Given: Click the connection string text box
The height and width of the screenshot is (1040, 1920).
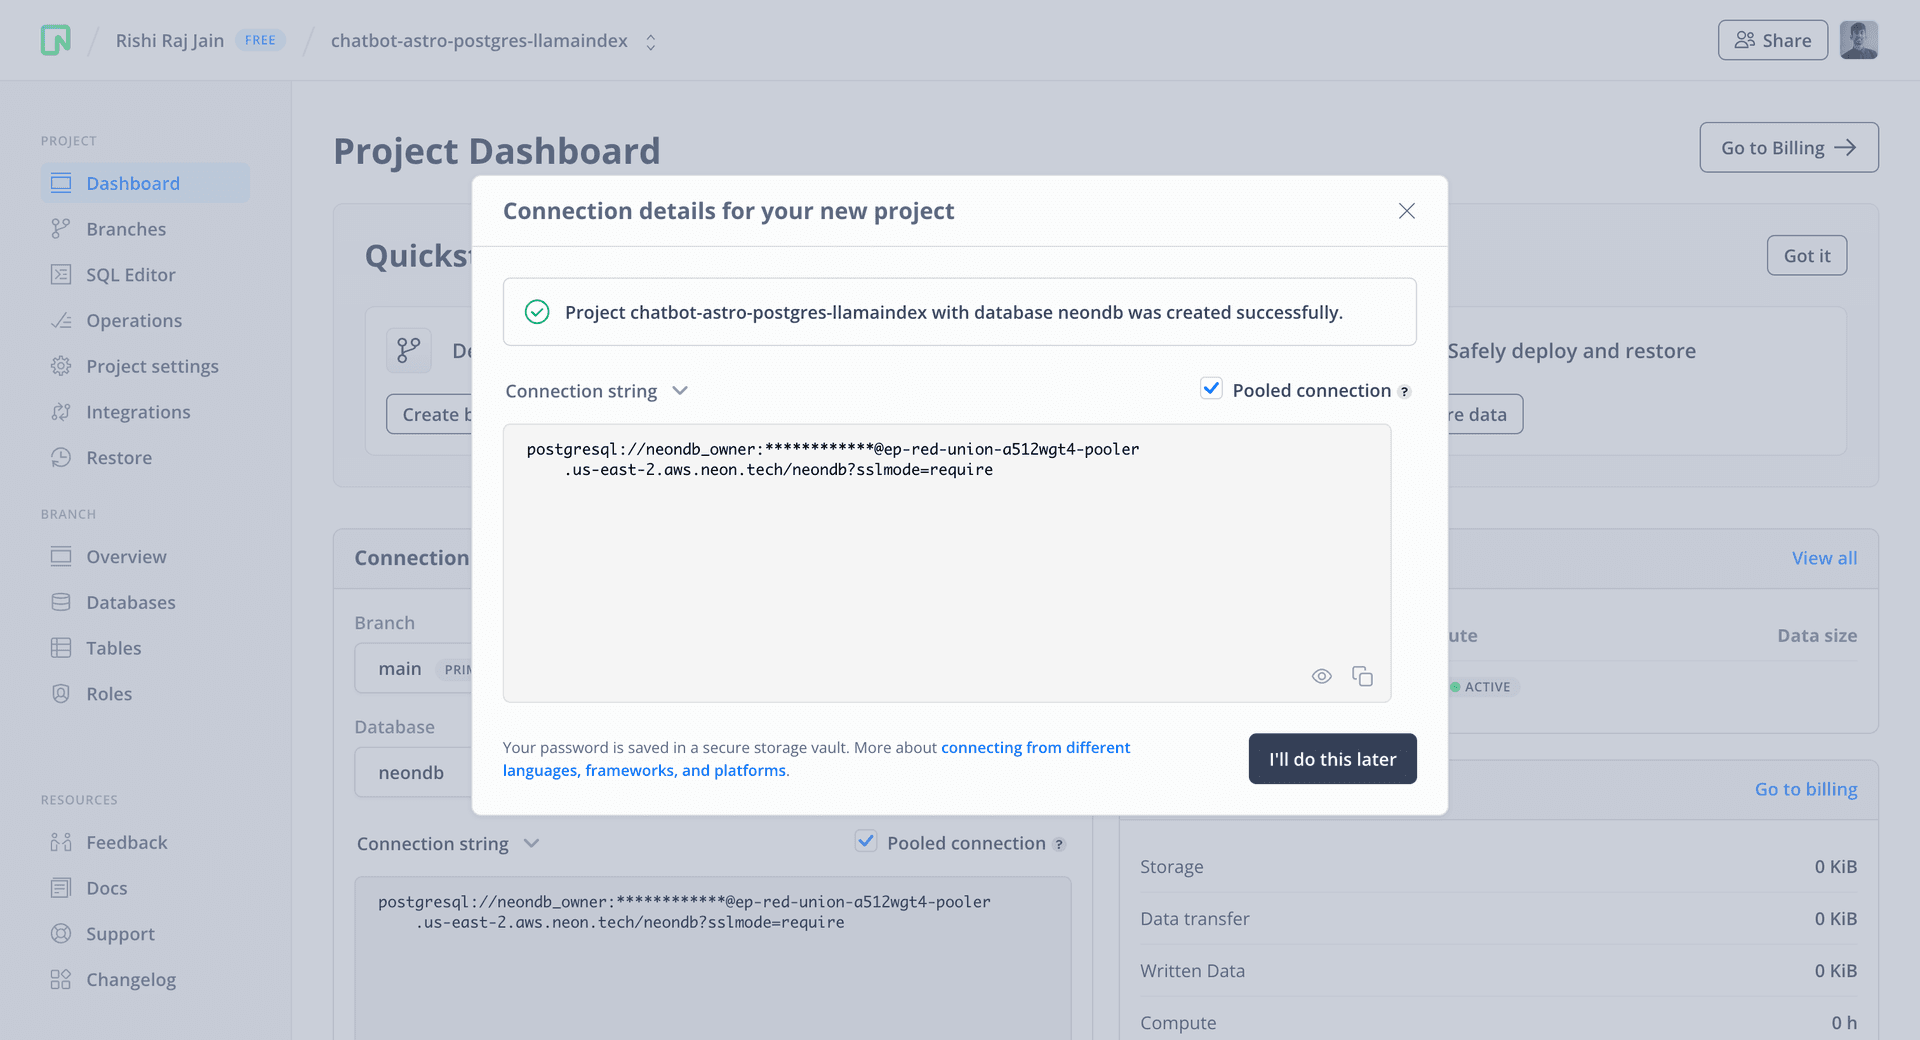Looking at the screenshot, I should (946, 562).
